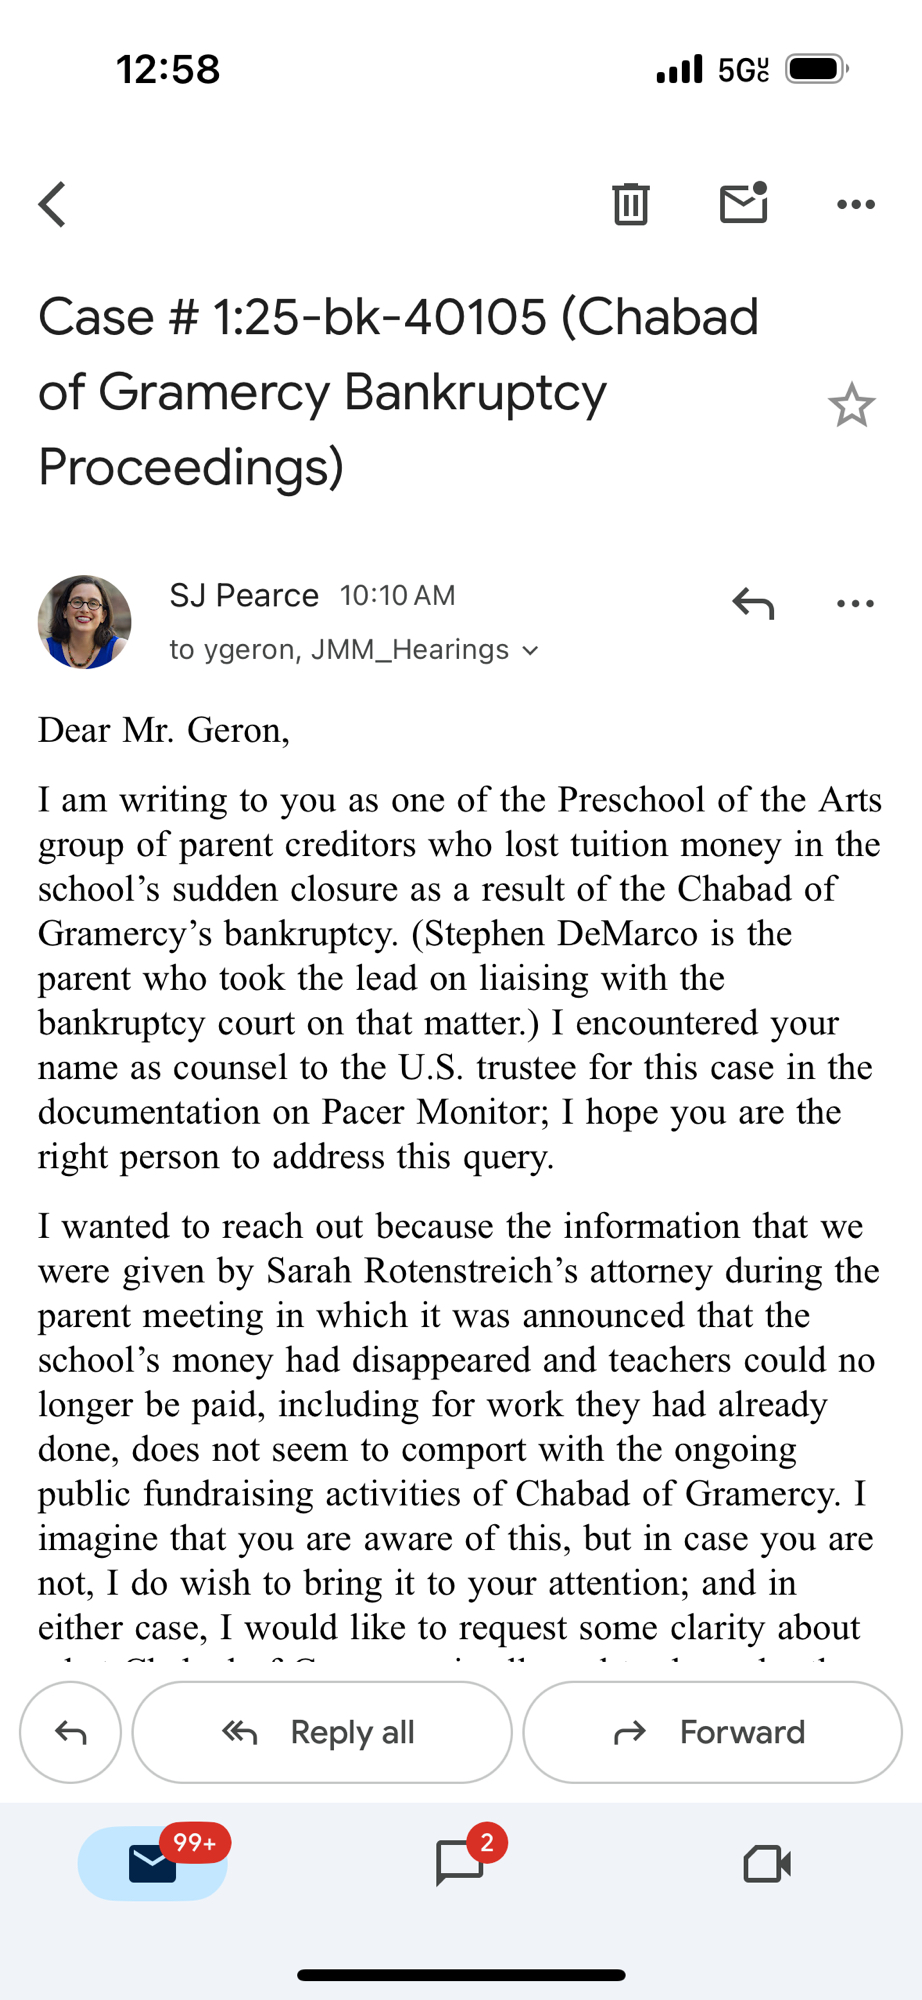Mark the email as unread
The image size is (922, 2000).
(743, 203)
